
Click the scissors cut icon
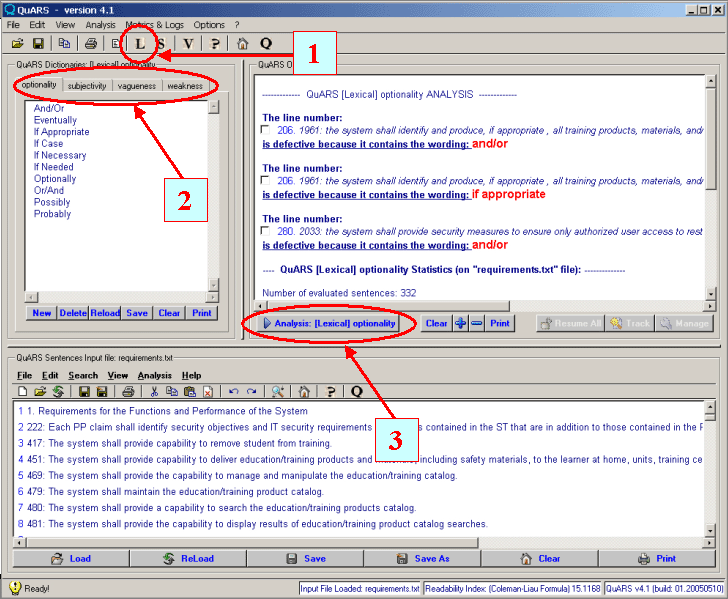tap(154, 391)
